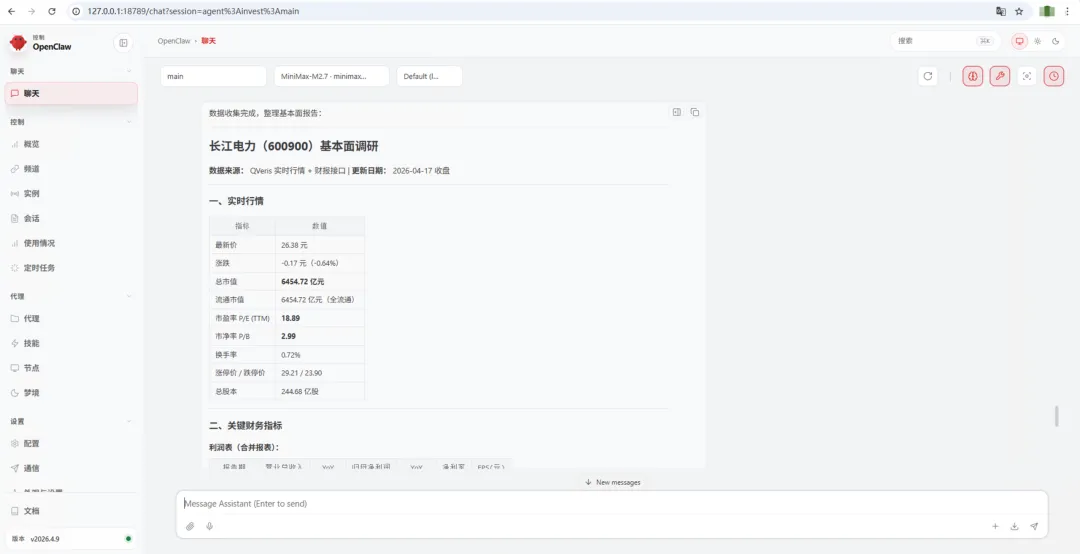Open 定时任务 scheduled tasks
Image resolution: width=1080 pixels, height=554 pixels.
pos(71,268)
